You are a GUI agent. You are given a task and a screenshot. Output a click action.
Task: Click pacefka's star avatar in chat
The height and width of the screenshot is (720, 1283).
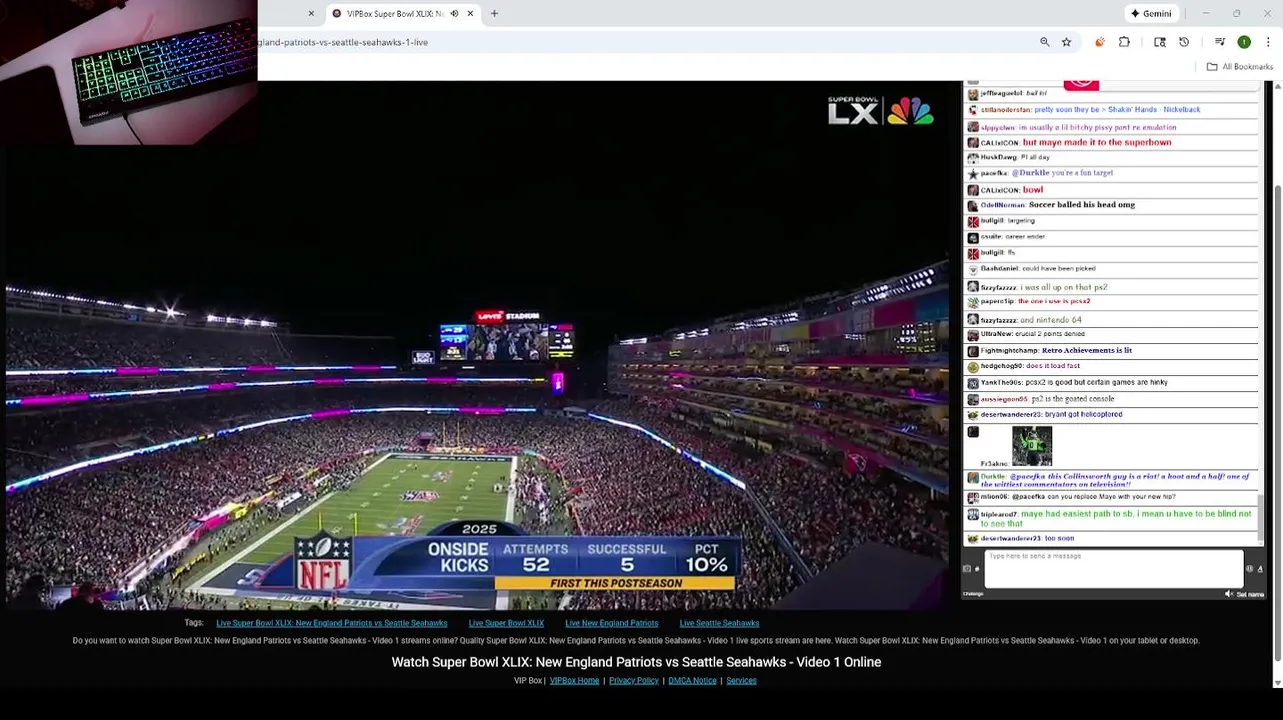click(x=972, y=173)
